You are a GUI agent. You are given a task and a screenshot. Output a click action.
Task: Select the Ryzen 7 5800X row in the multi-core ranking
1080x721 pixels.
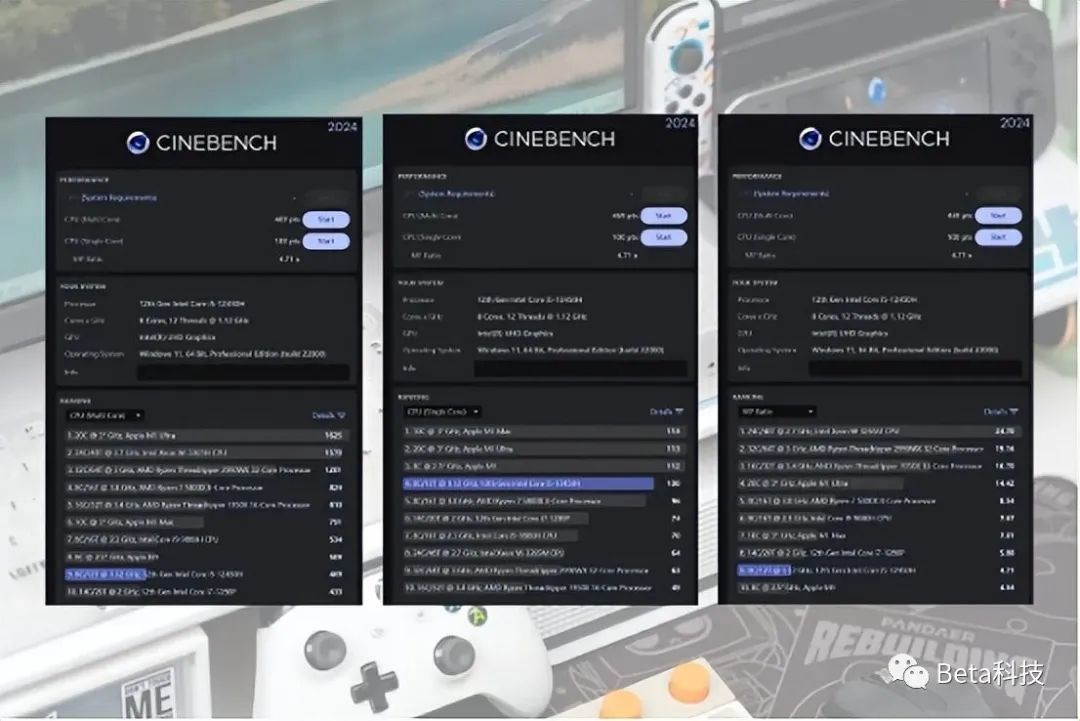point(206,488)
